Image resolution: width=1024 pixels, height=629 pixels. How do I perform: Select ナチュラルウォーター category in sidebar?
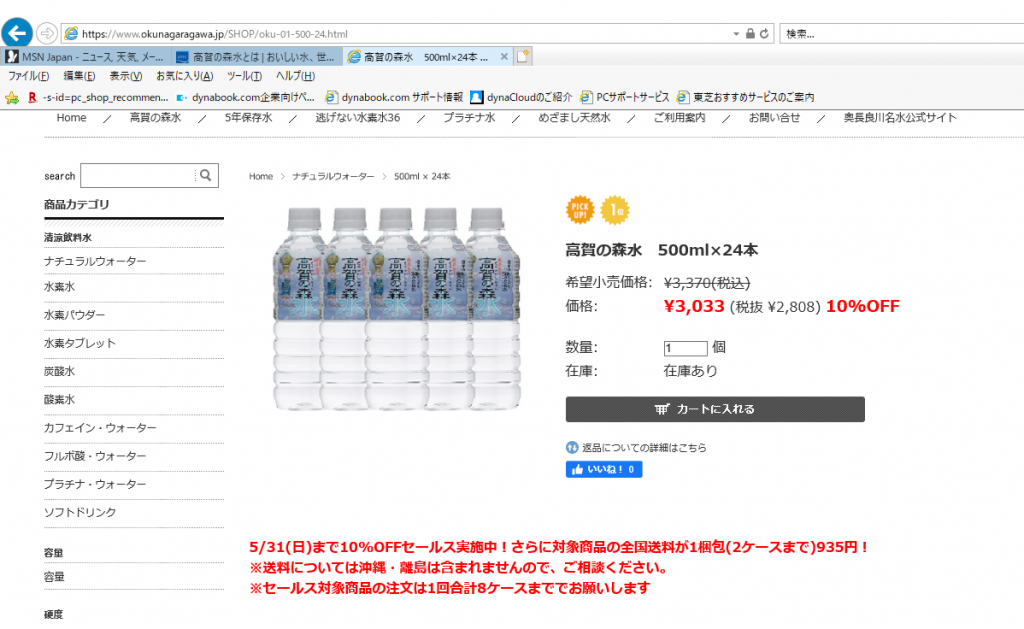tap(95, 261)
